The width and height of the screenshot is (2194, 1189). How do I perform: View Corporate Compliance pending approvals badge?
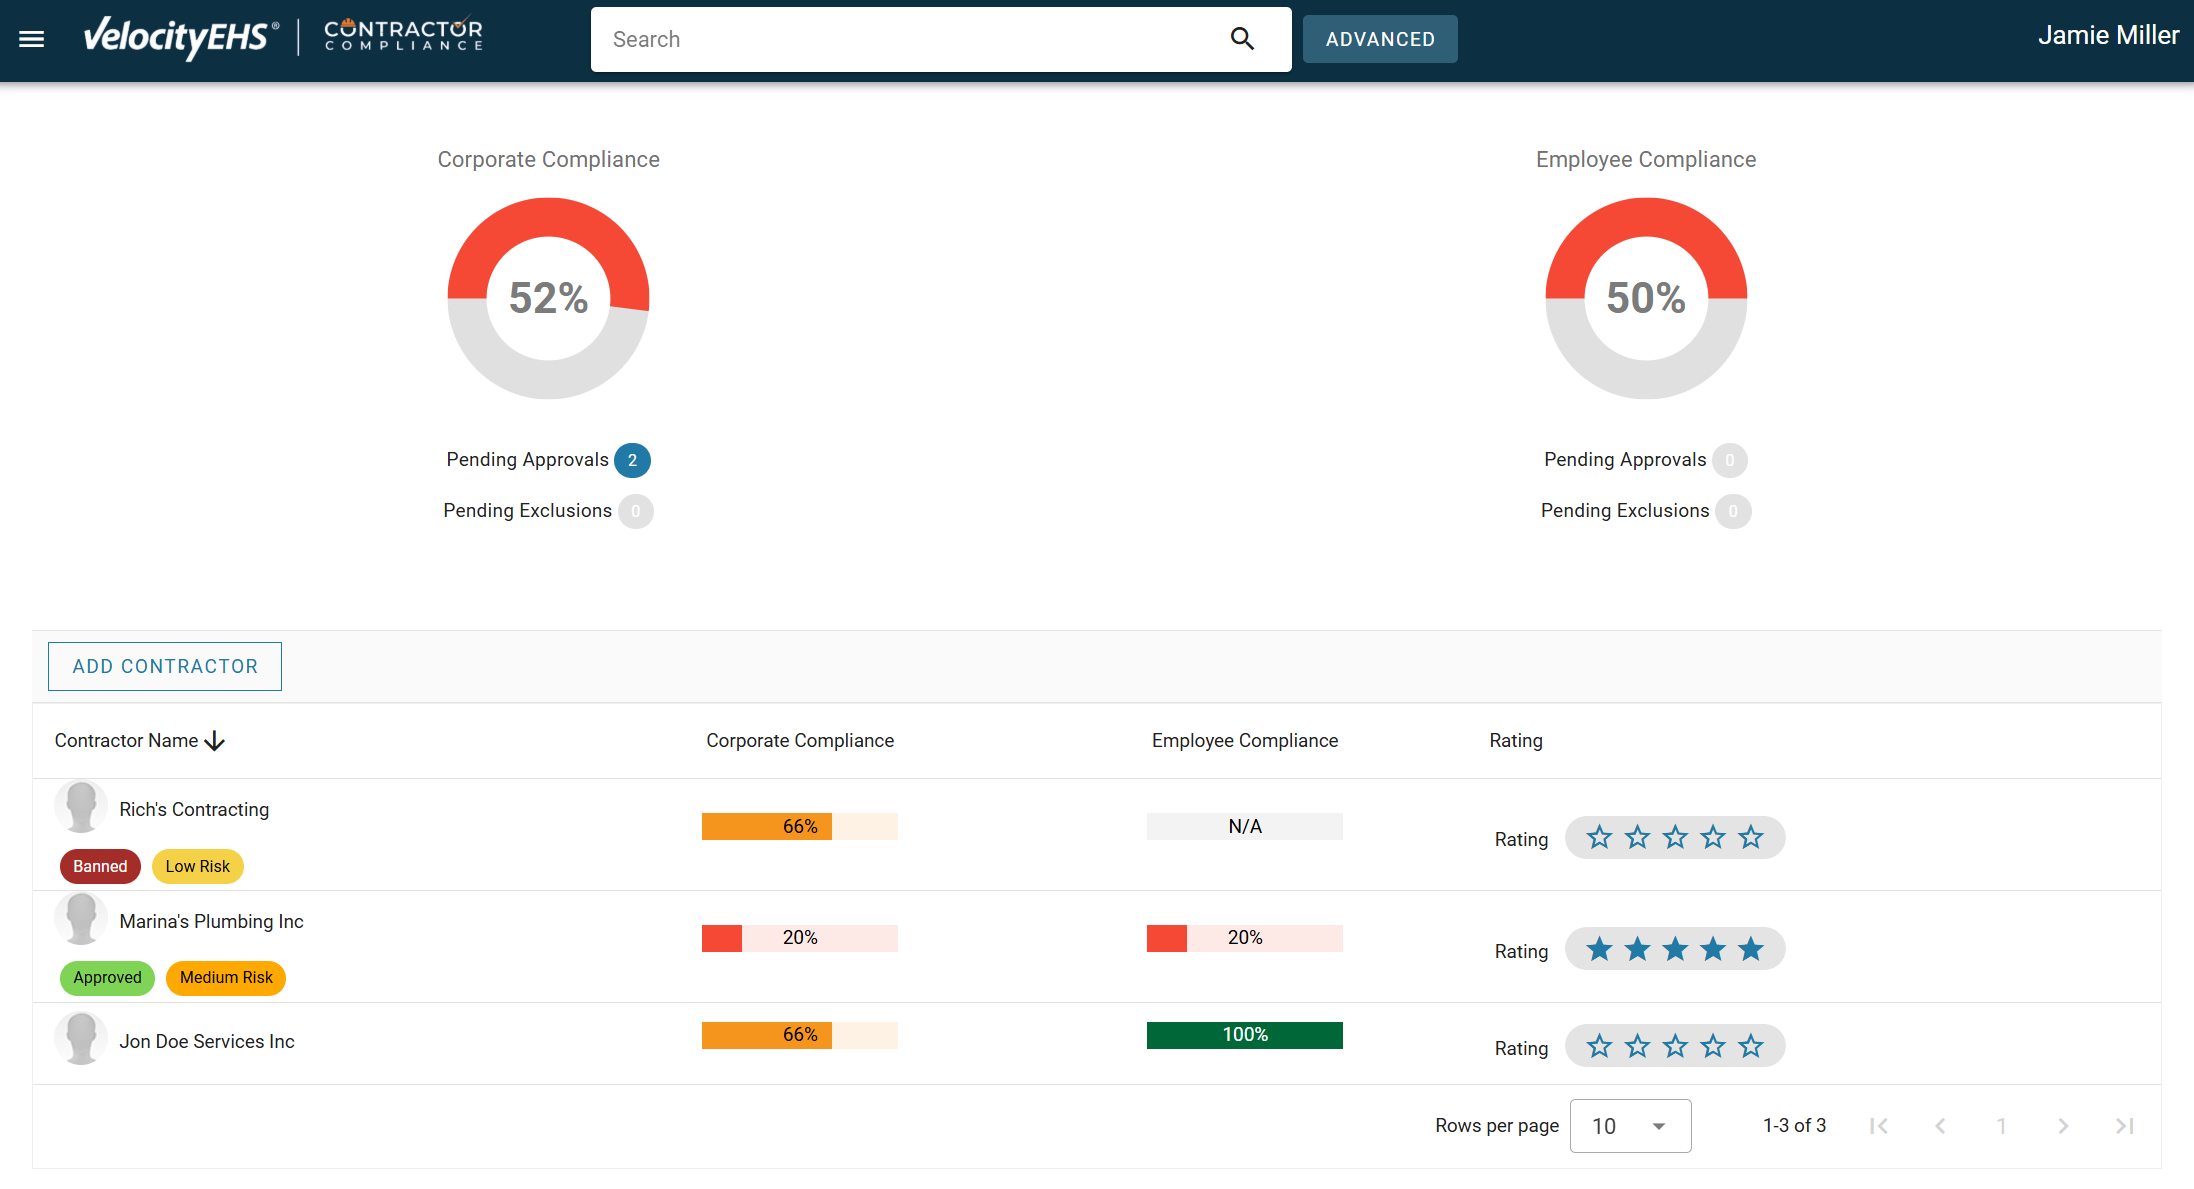(x=632, y=460)
